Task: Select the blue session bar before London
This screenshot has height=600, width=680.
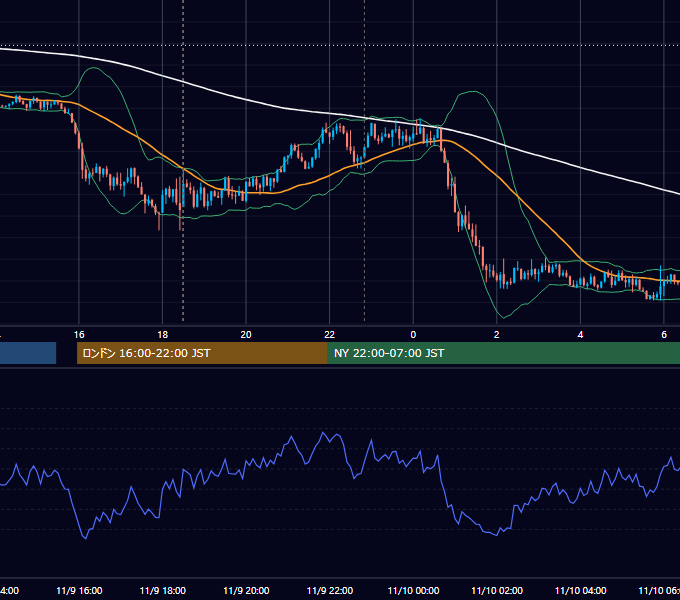Action: point(28,353)
